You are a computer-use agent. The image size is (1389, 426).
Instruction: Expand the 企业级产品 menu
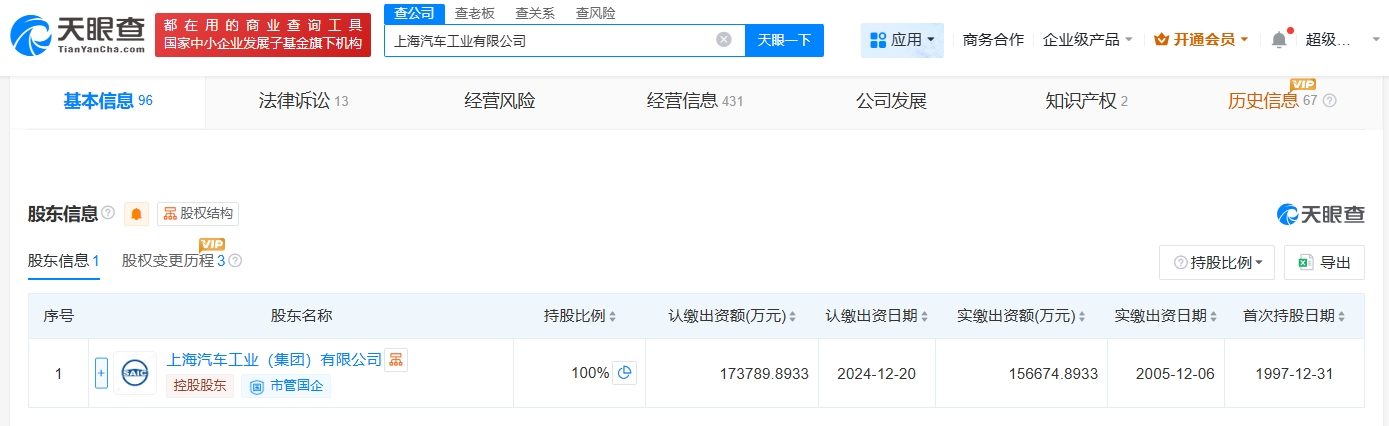[x=1088, y=40]
